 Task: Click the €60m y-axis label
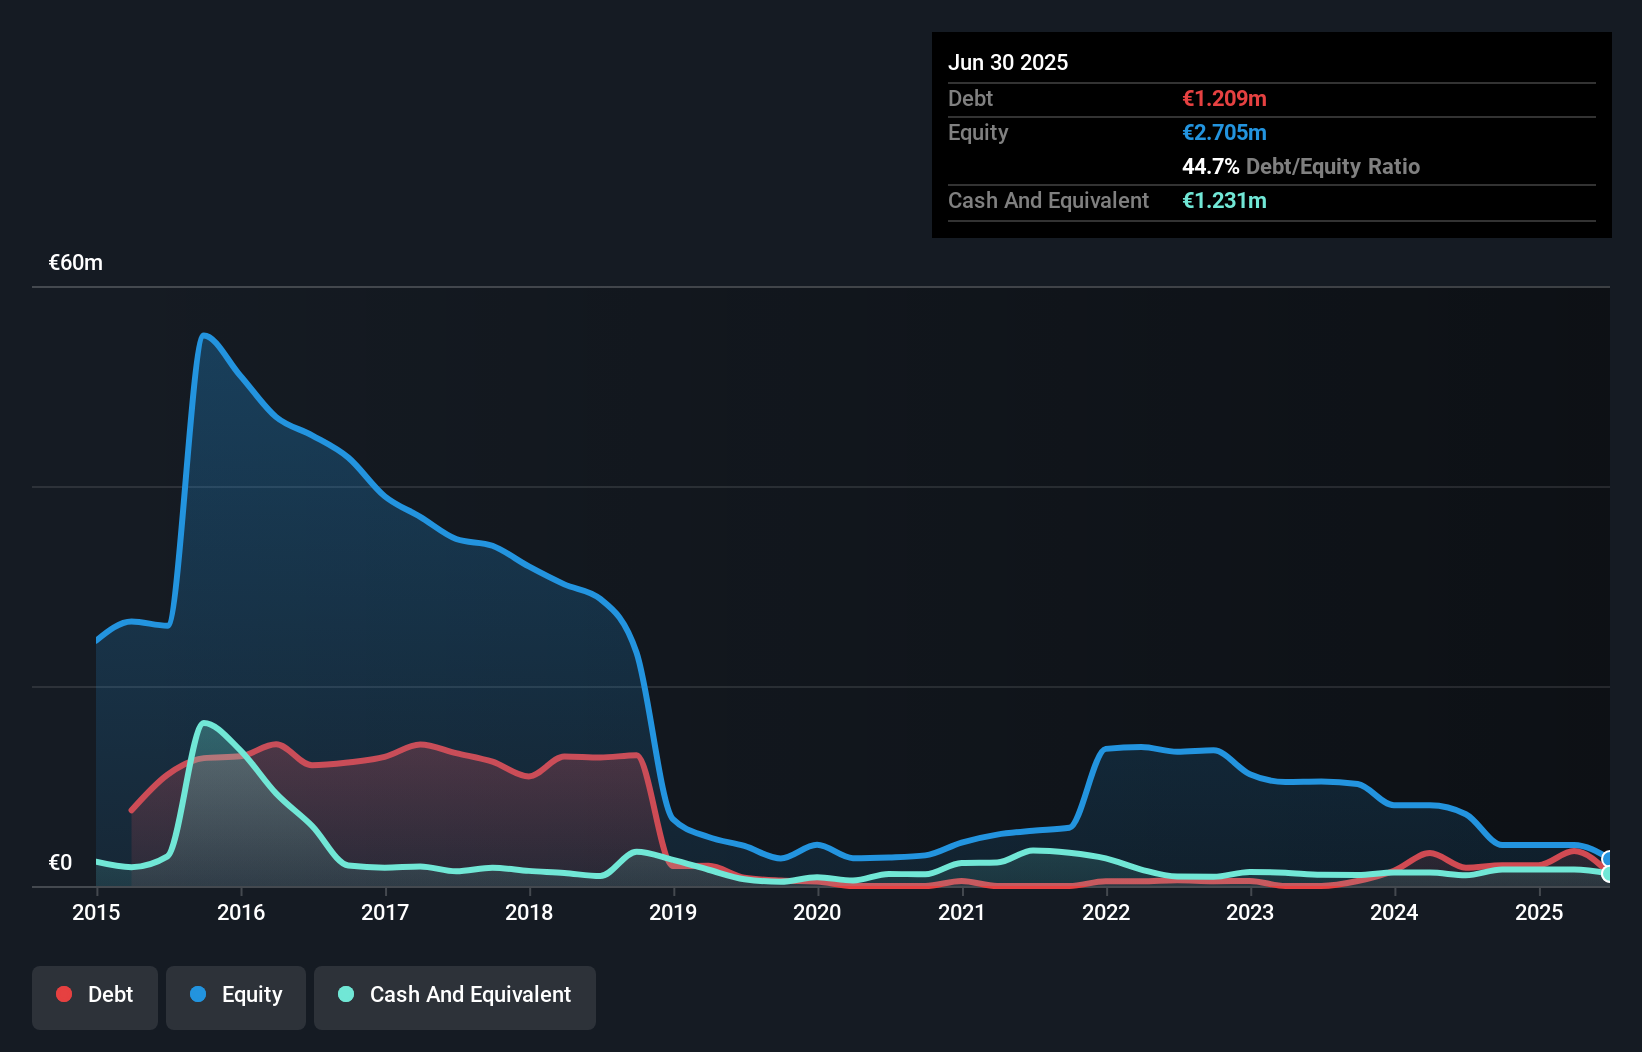pyautogui.click(x=76, y=263)
